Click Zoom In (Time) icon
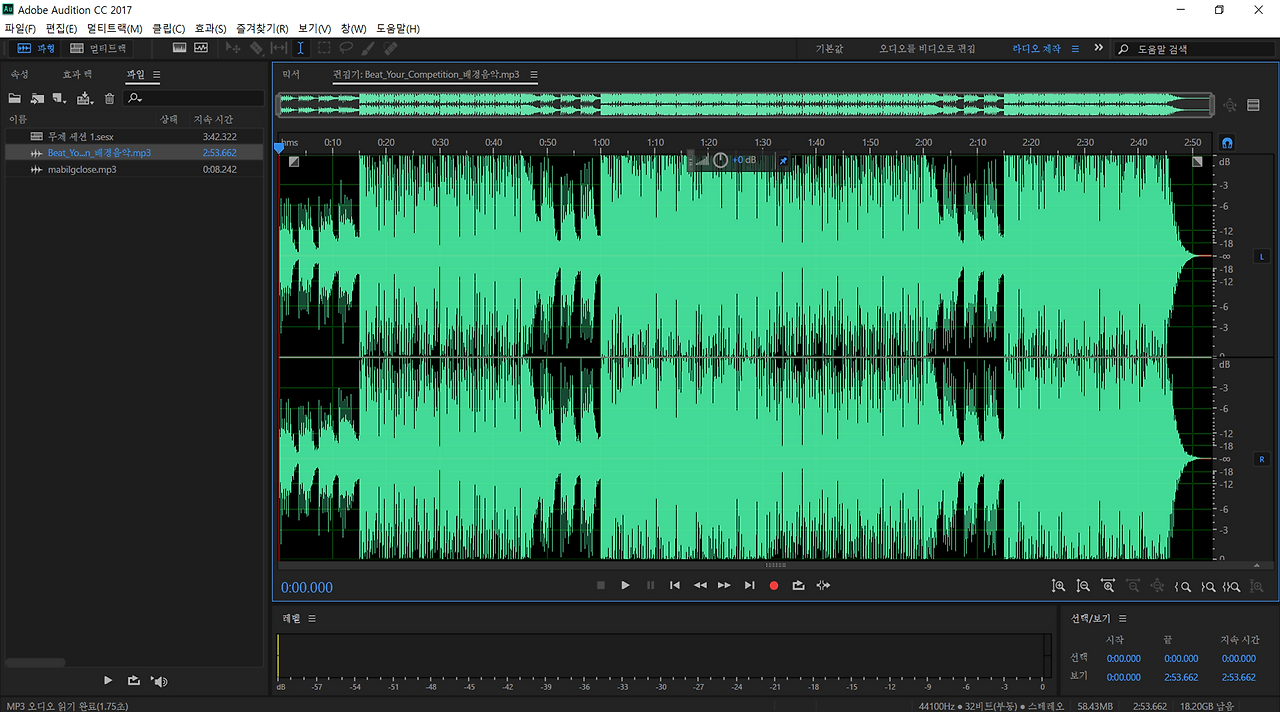 [1108, 586]
